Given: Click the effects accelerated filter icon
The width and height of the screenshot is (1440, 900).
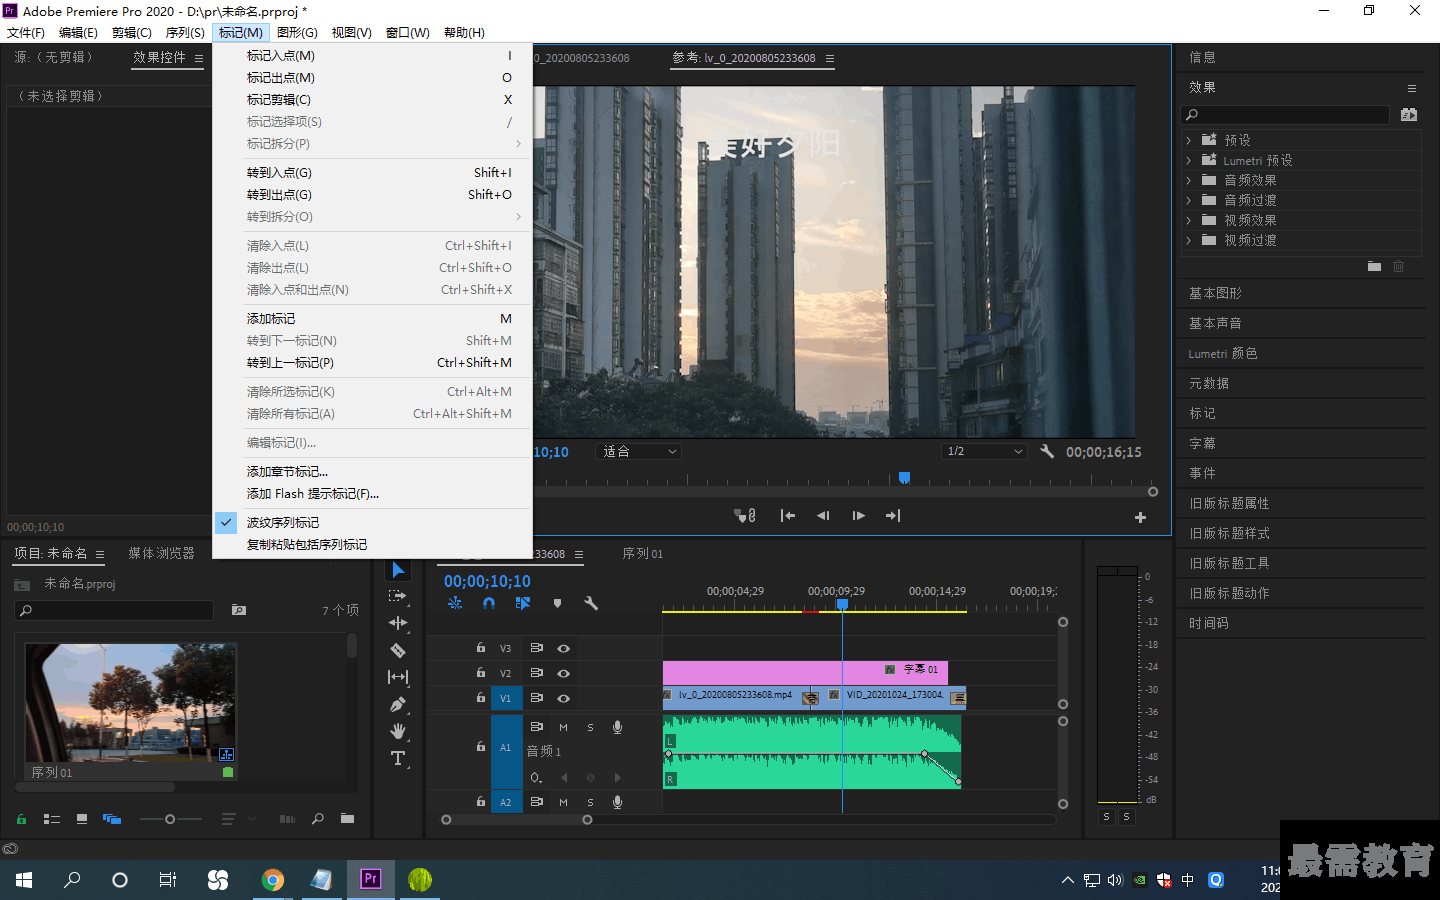Looking at the screenshot, I should 1409,115.
